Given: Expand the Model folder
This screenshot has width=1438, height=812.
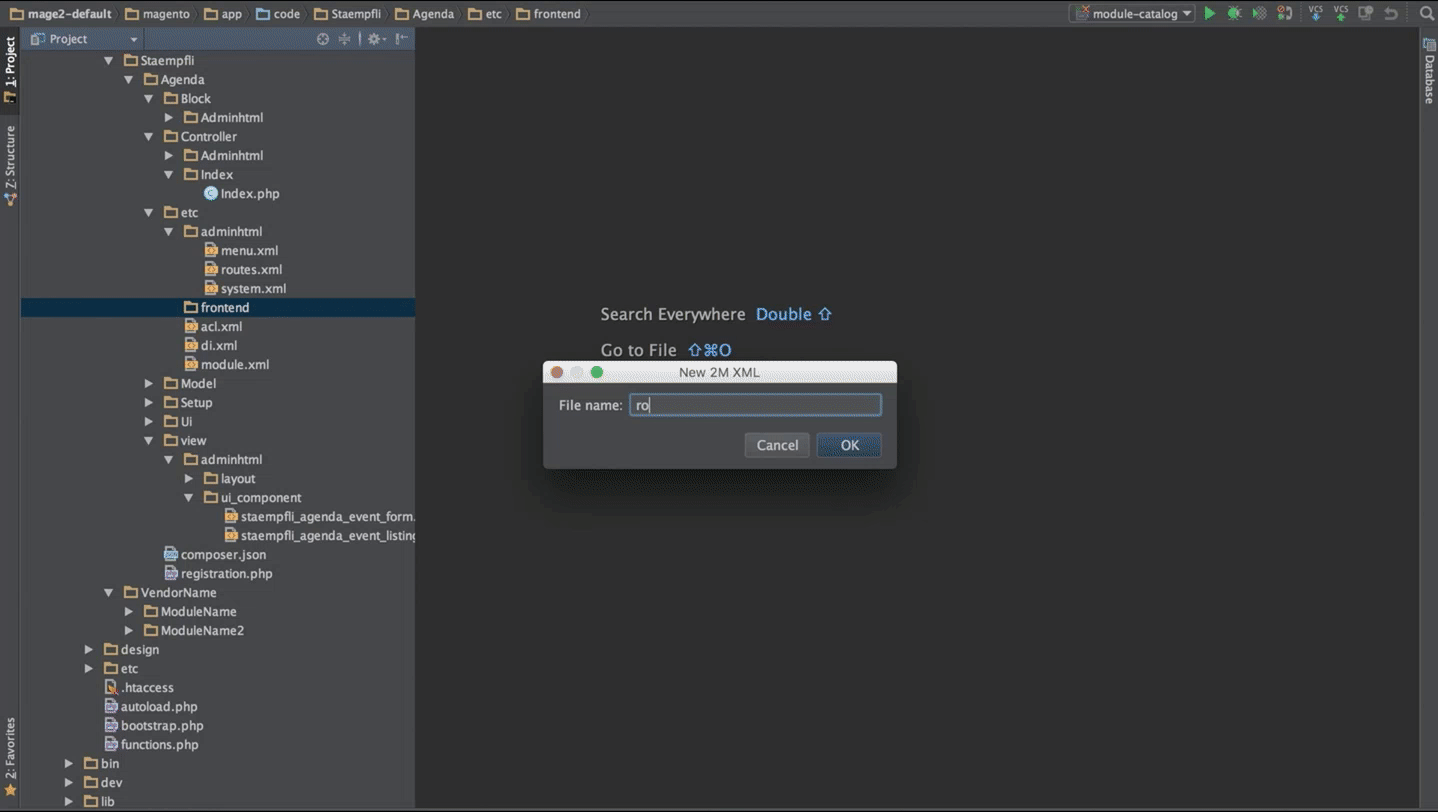Looking at the screenshot, I should tap(149, 384).
